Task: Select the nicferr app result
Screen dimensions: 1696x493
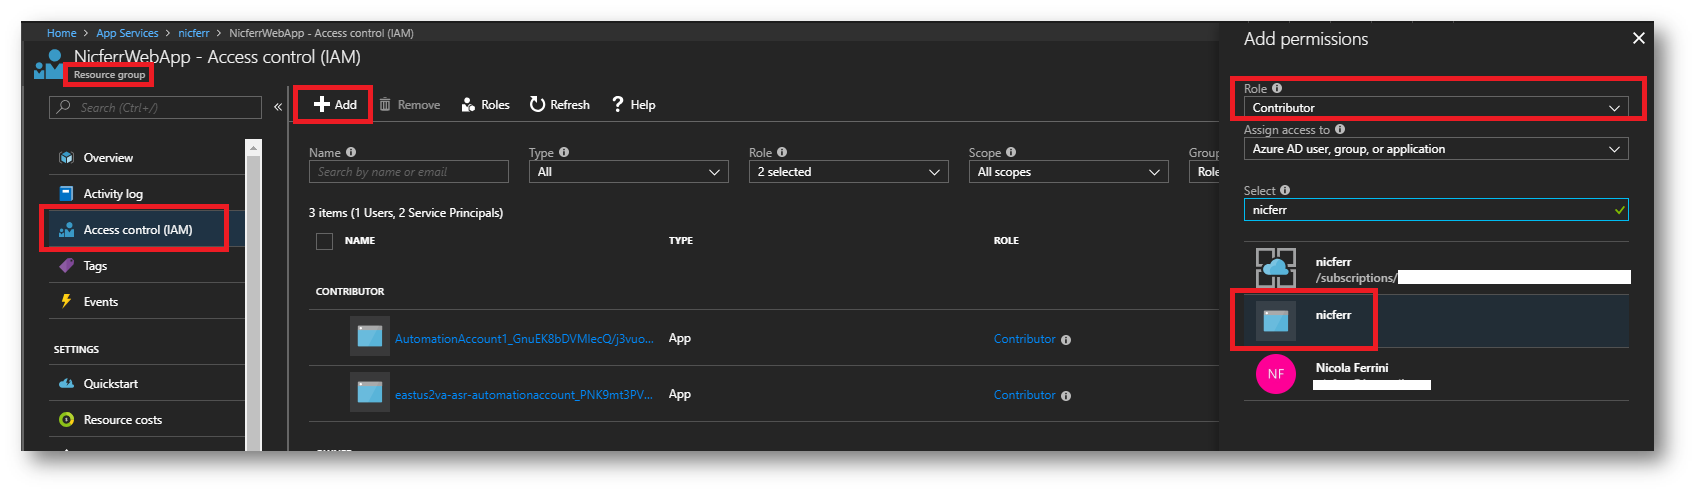Action: tap(1436, 321)
